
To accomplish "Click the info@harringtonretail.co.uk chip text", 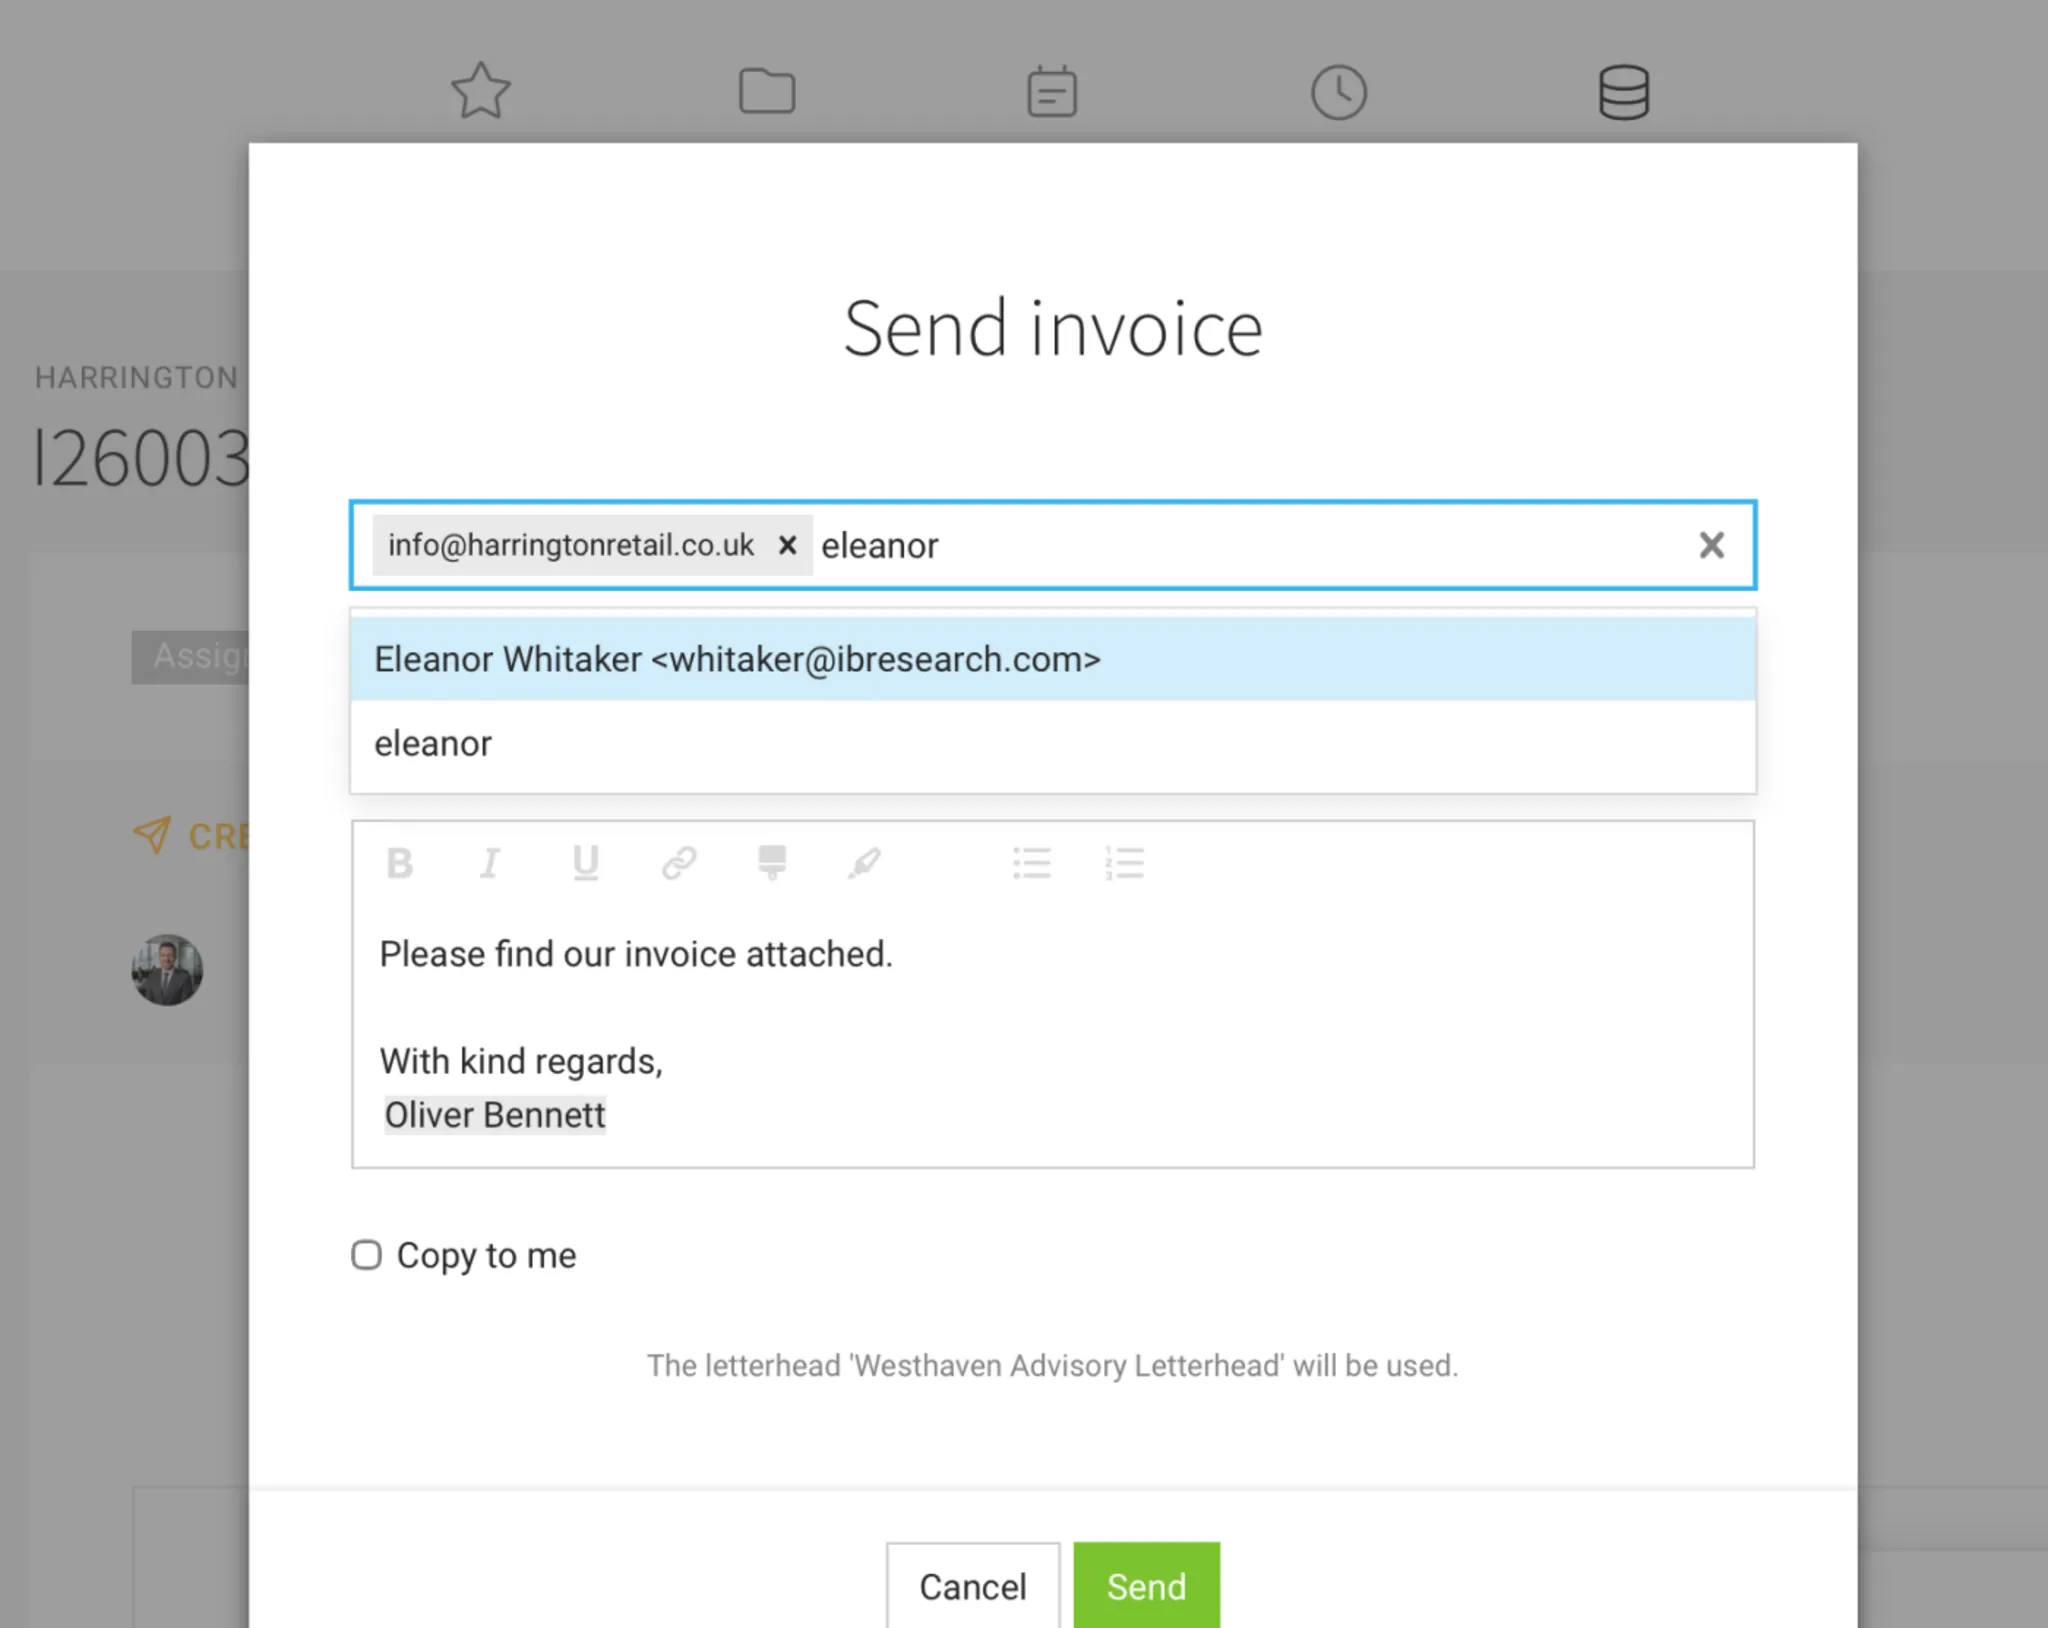I will 571,545.
